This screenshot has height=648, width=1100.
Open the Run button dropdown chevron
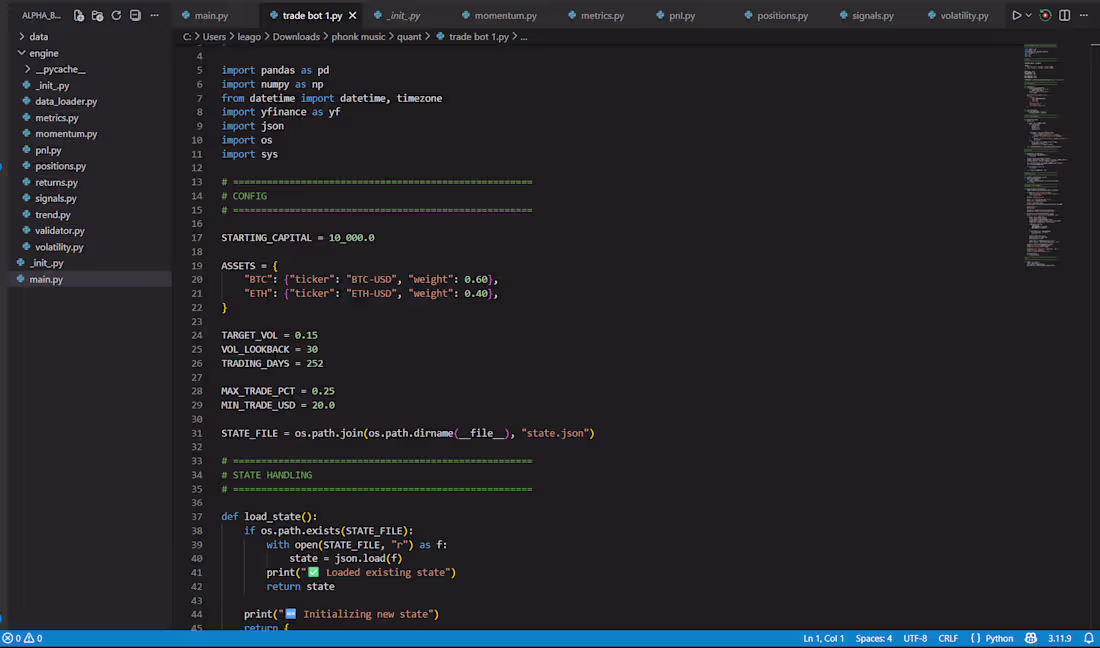coord(1028,15)
